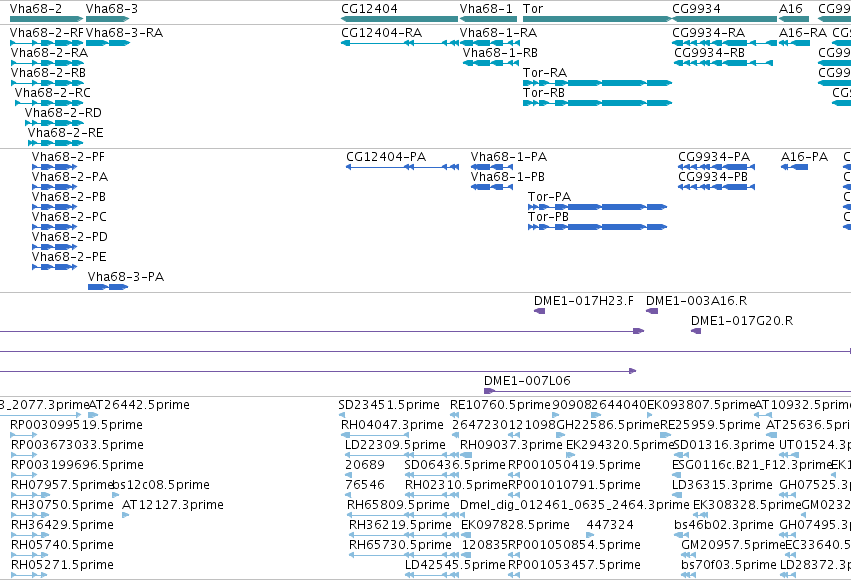Select the RH36219.5prime EST
Screen dimensions: 851x580
[404, 535]
